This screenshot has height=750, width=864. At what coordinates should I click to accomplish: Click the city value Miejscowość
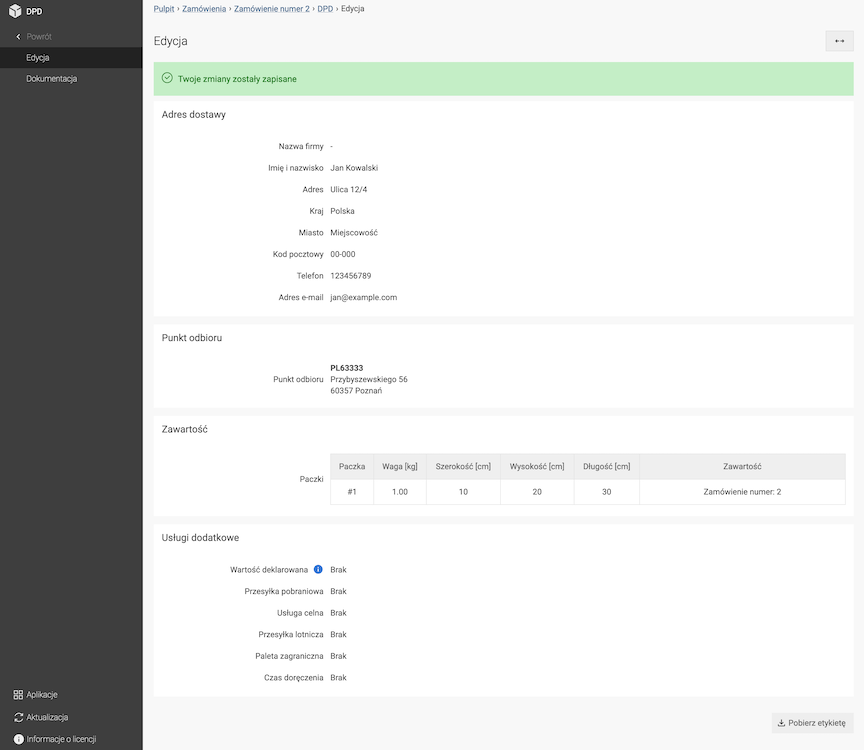354,233
